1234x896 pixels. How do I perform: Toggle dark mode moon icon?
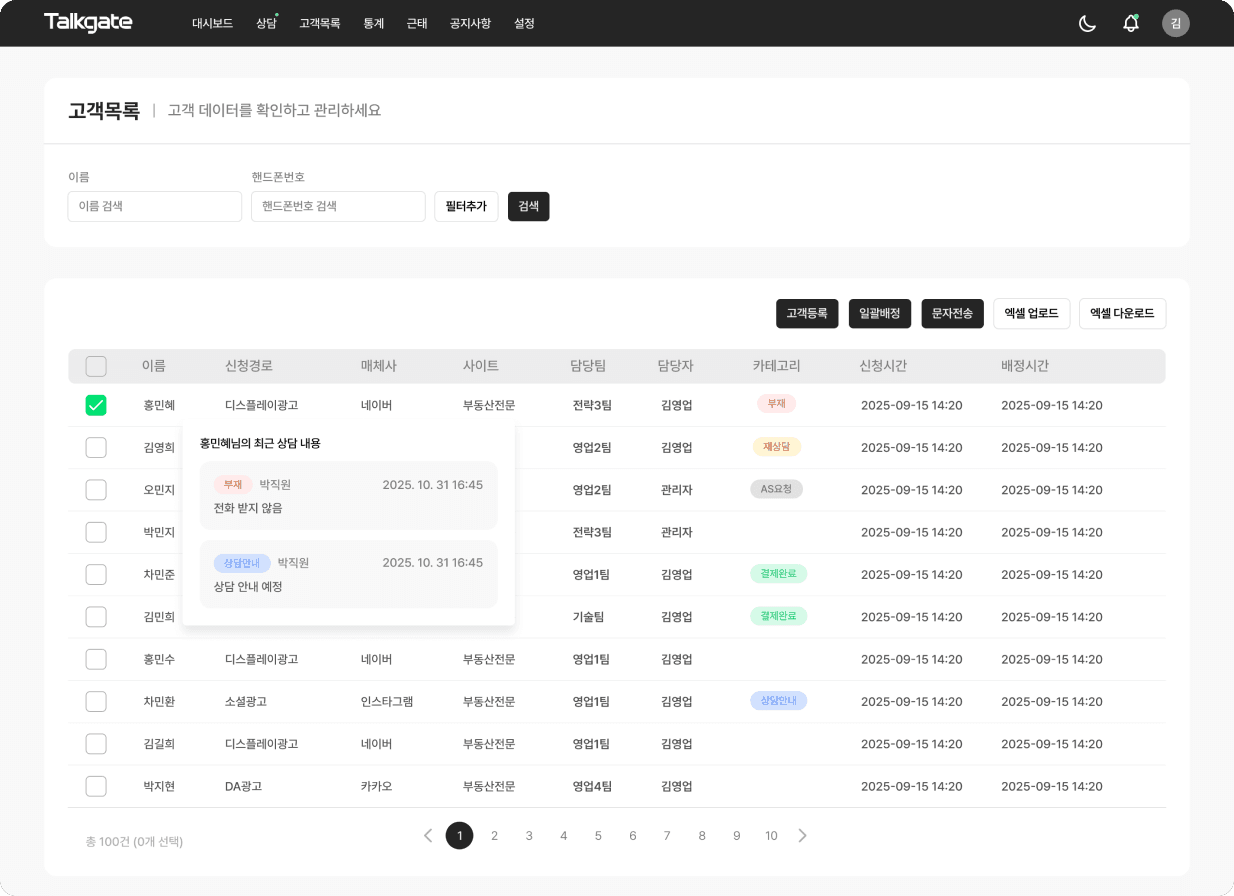(x=1087, y=23)
